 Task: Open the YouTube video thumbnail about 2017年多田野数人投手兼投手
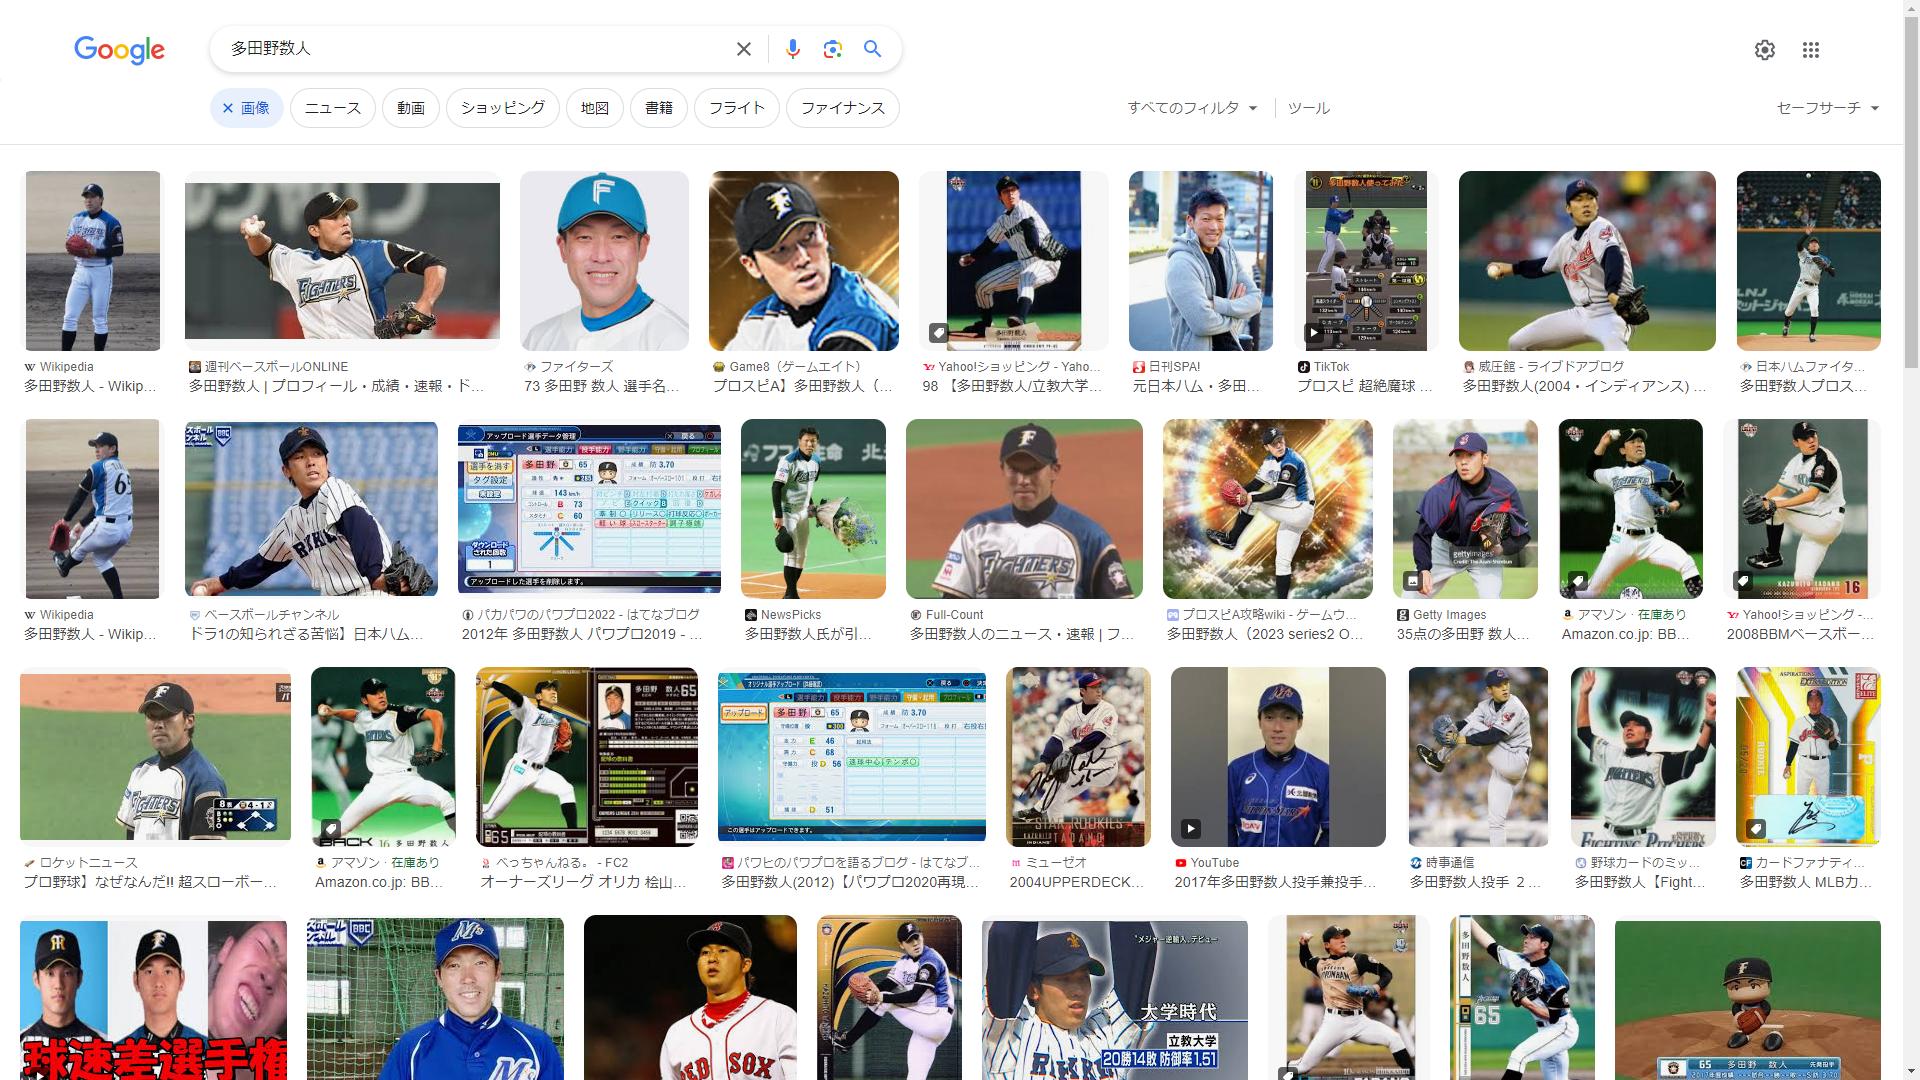1279,757
